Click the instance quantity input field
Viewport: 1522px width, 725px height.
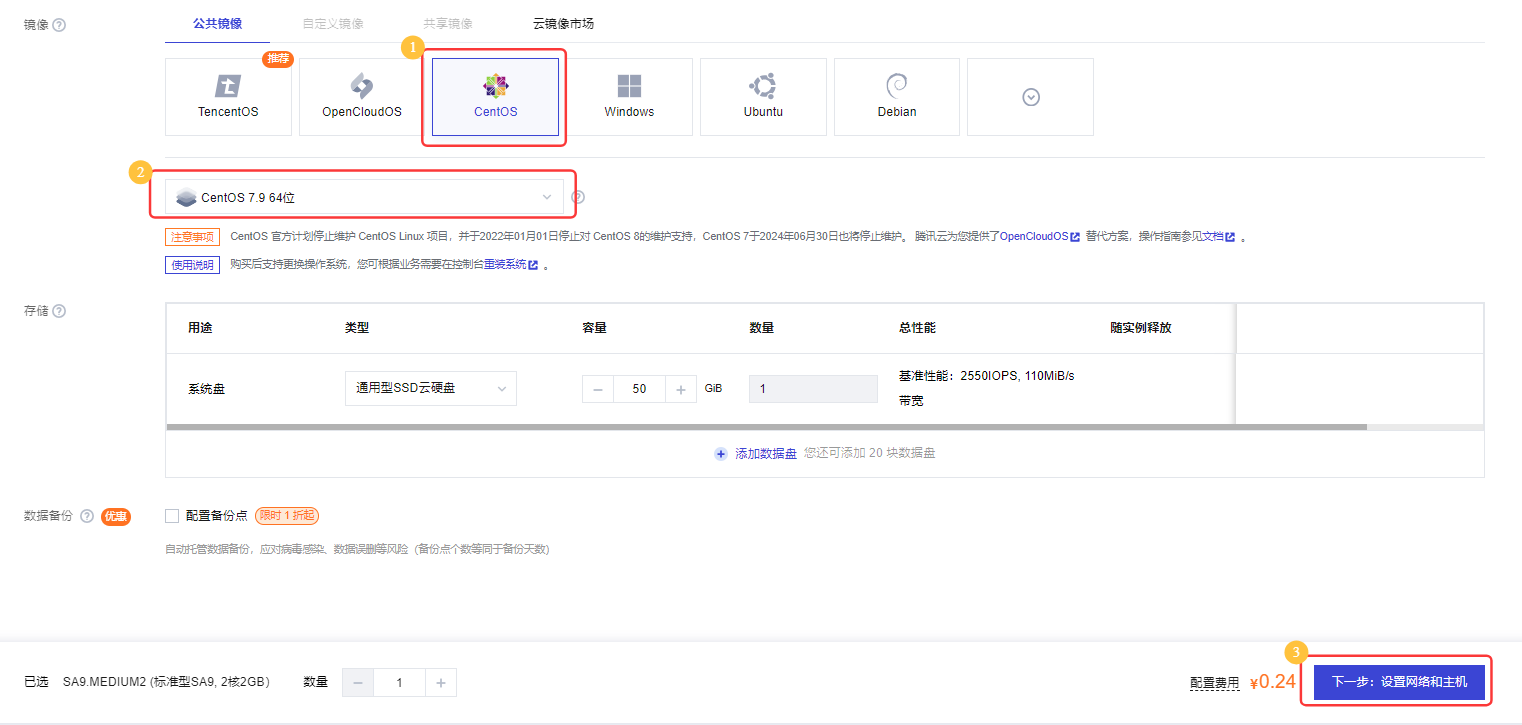click(x=399, y=683)
